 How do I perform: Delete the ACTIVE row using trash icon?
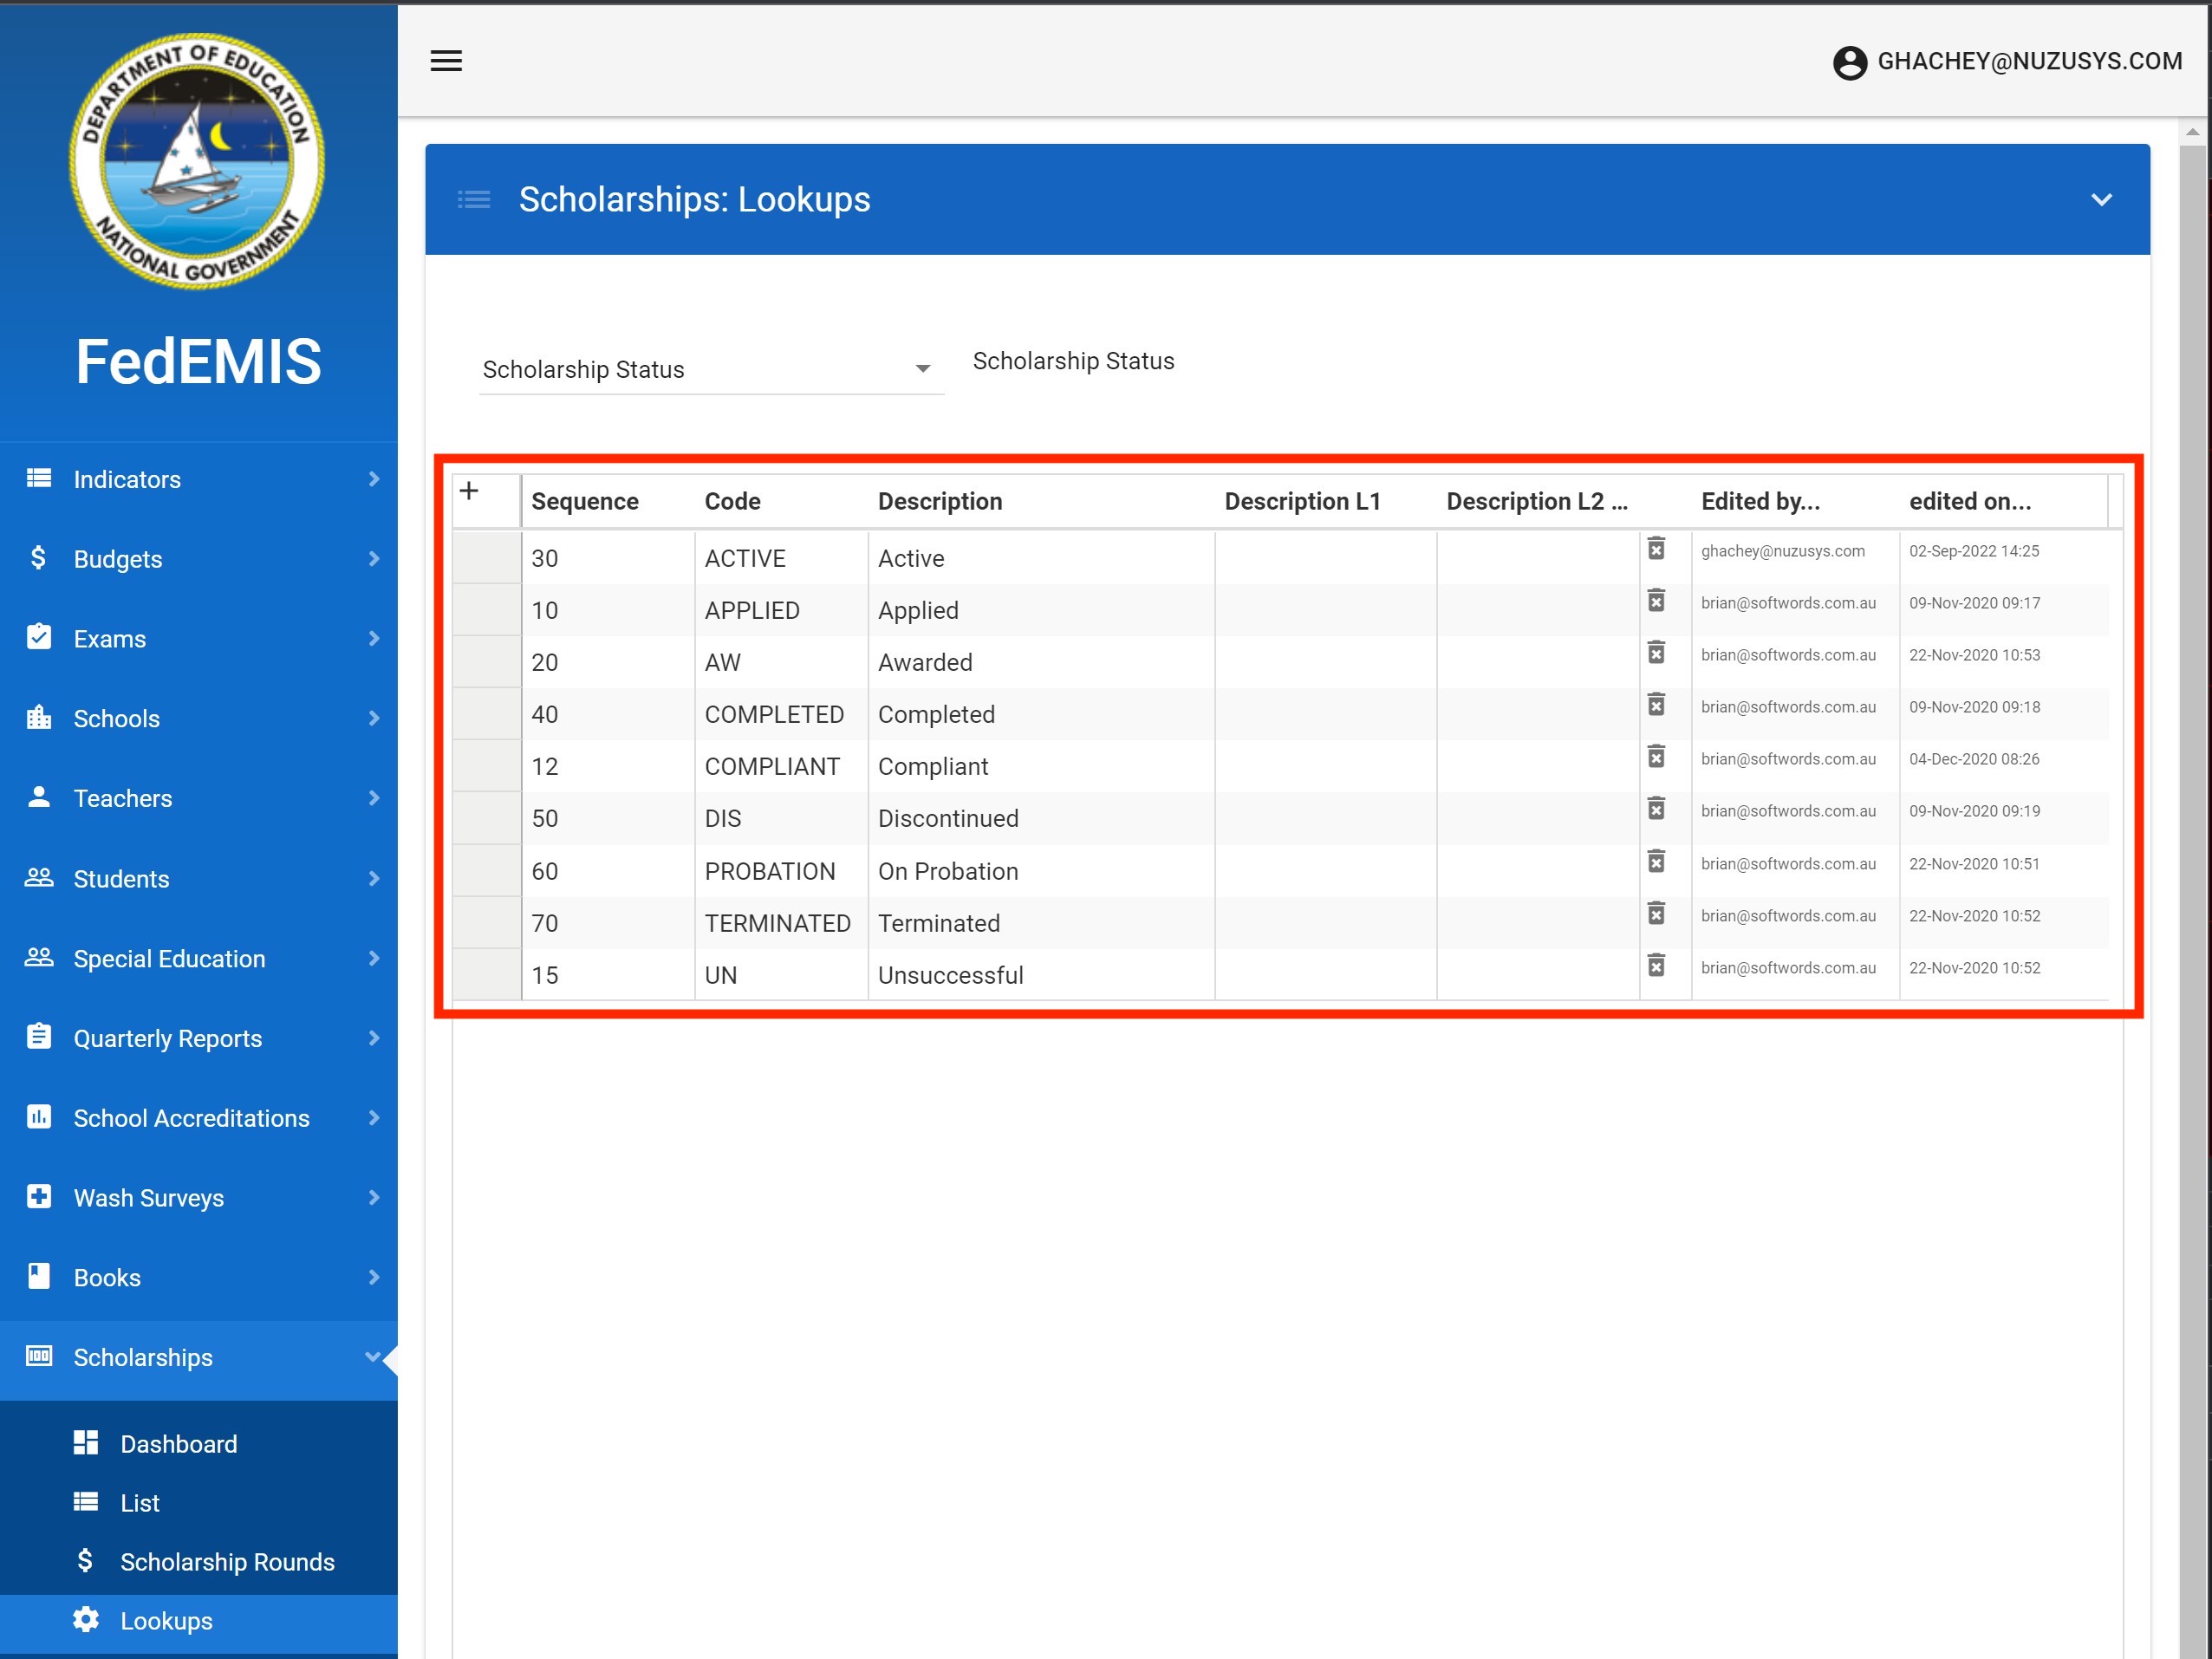click(x=1656, y=549)
